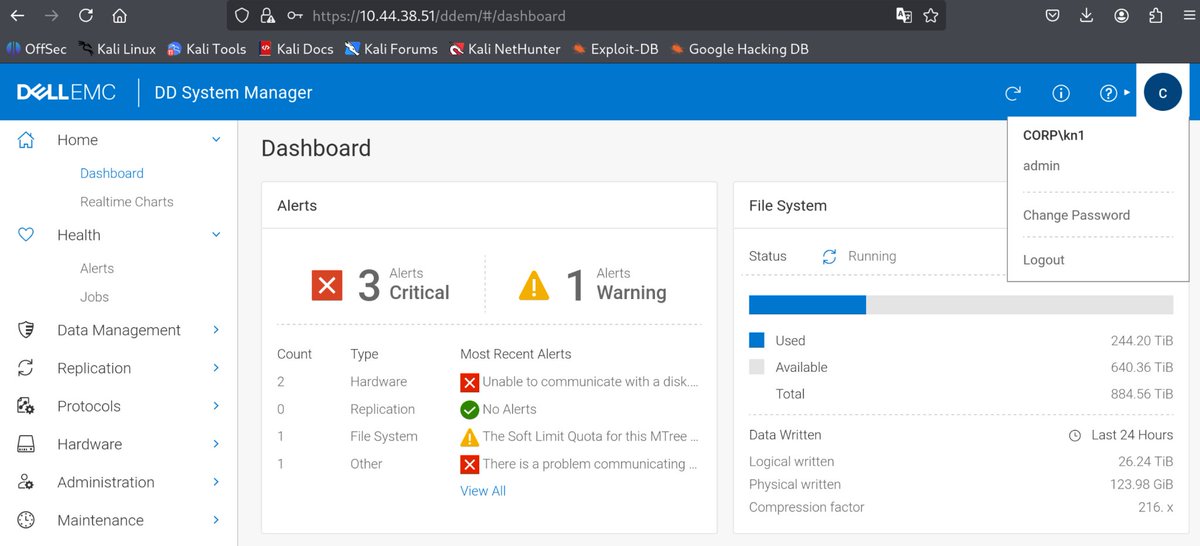Open the Firefox account icon

click(1122, 16)
